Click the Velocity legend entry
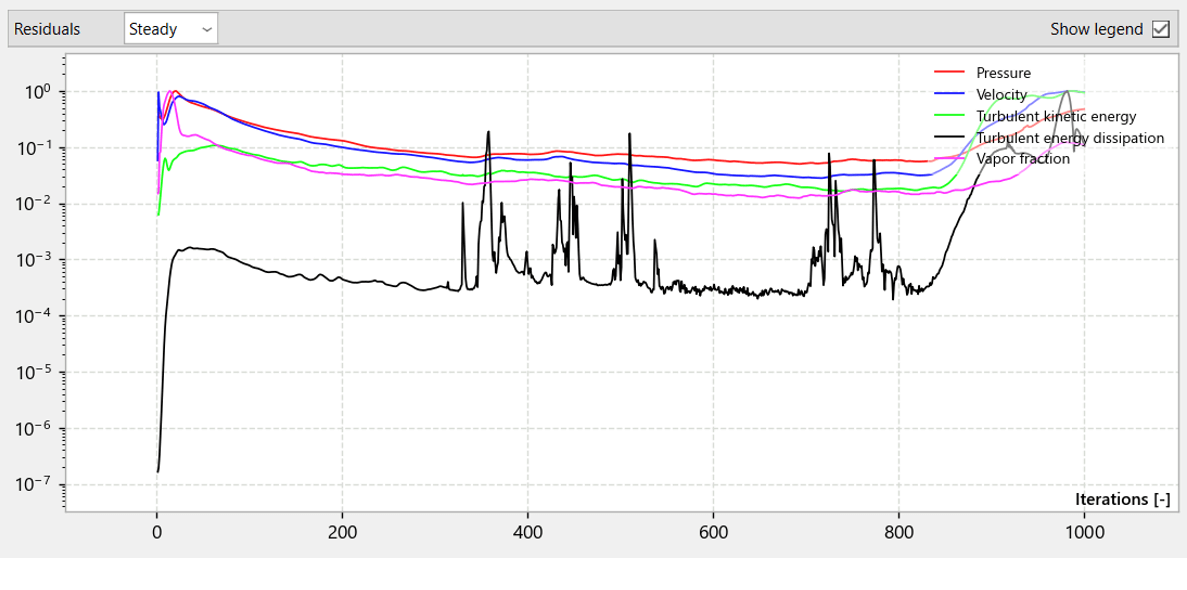Screen dimensions: 1187x590 tap(1002, 95)
